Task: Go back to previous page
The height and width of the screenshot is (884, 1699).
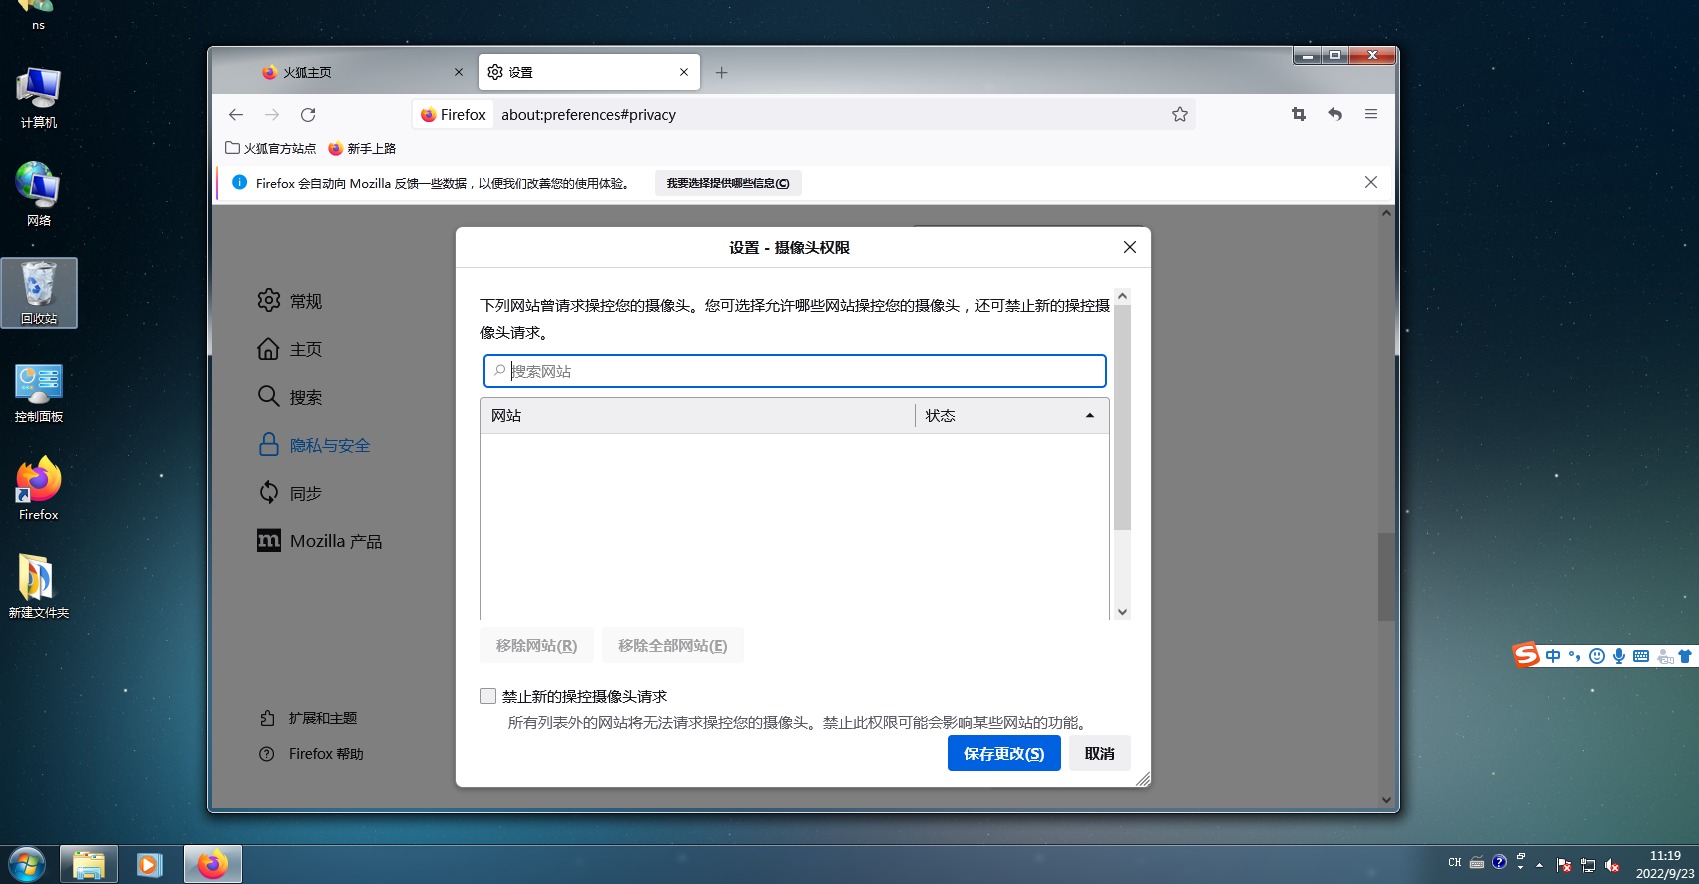Action: point(236,115)
